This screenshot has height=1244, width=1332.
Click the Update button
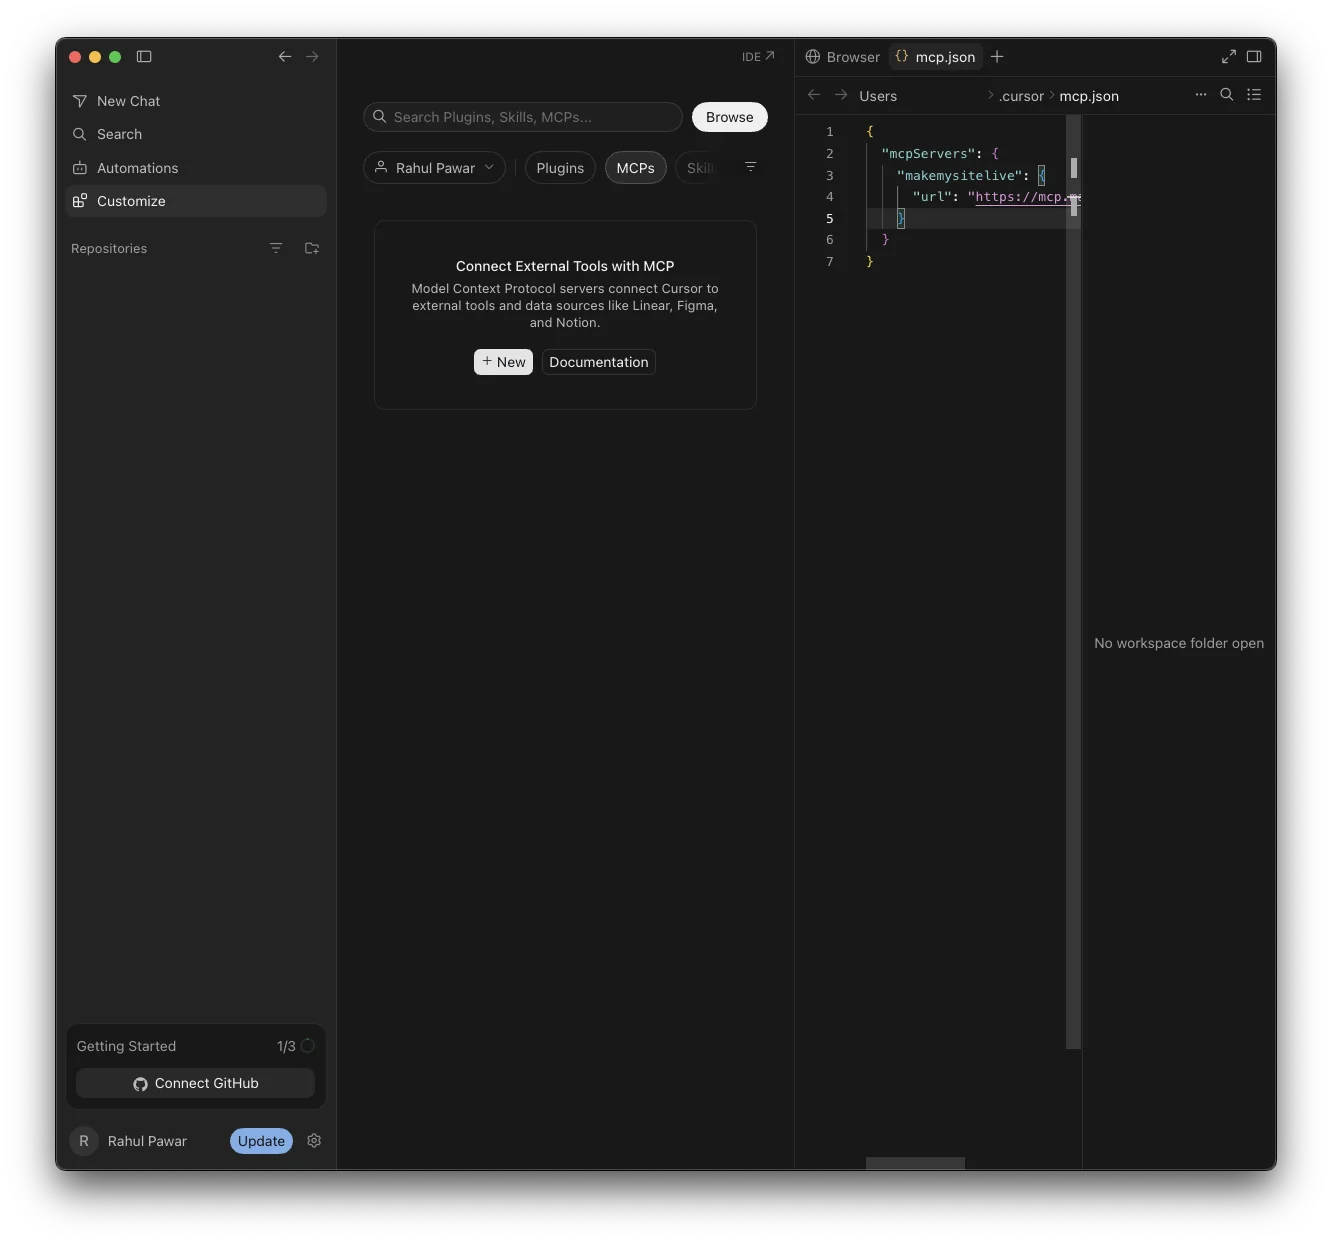[261, 1141]
